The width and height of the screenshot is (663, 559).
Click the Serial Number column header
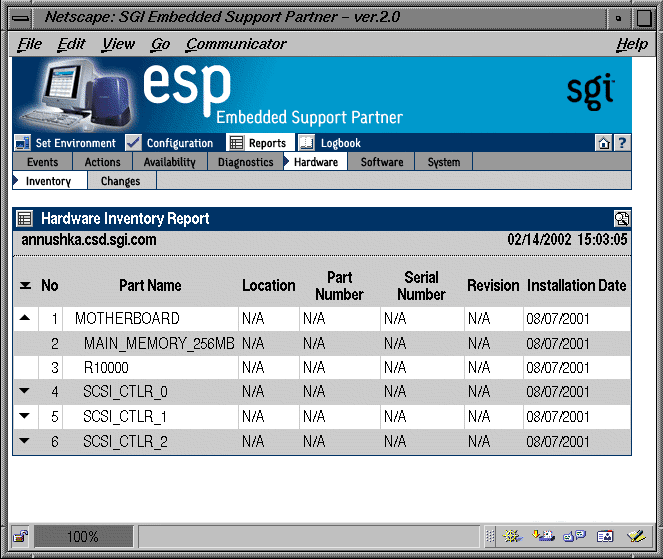[421, 286]
